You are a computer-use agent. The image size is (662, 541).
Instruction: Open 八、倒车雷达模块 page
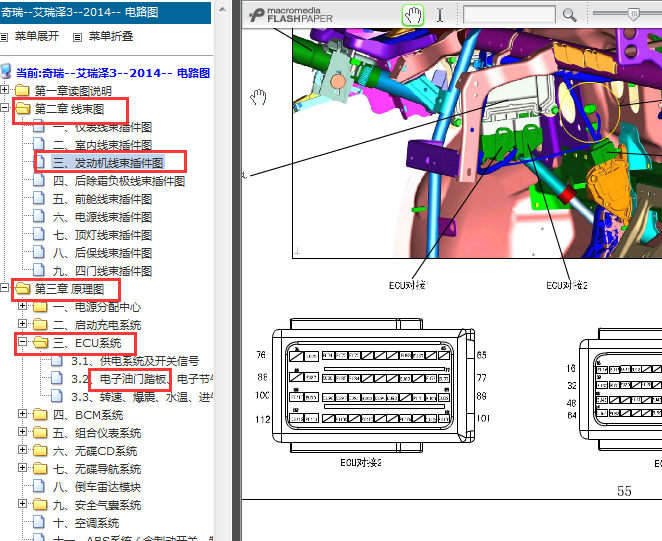(97, 487)
